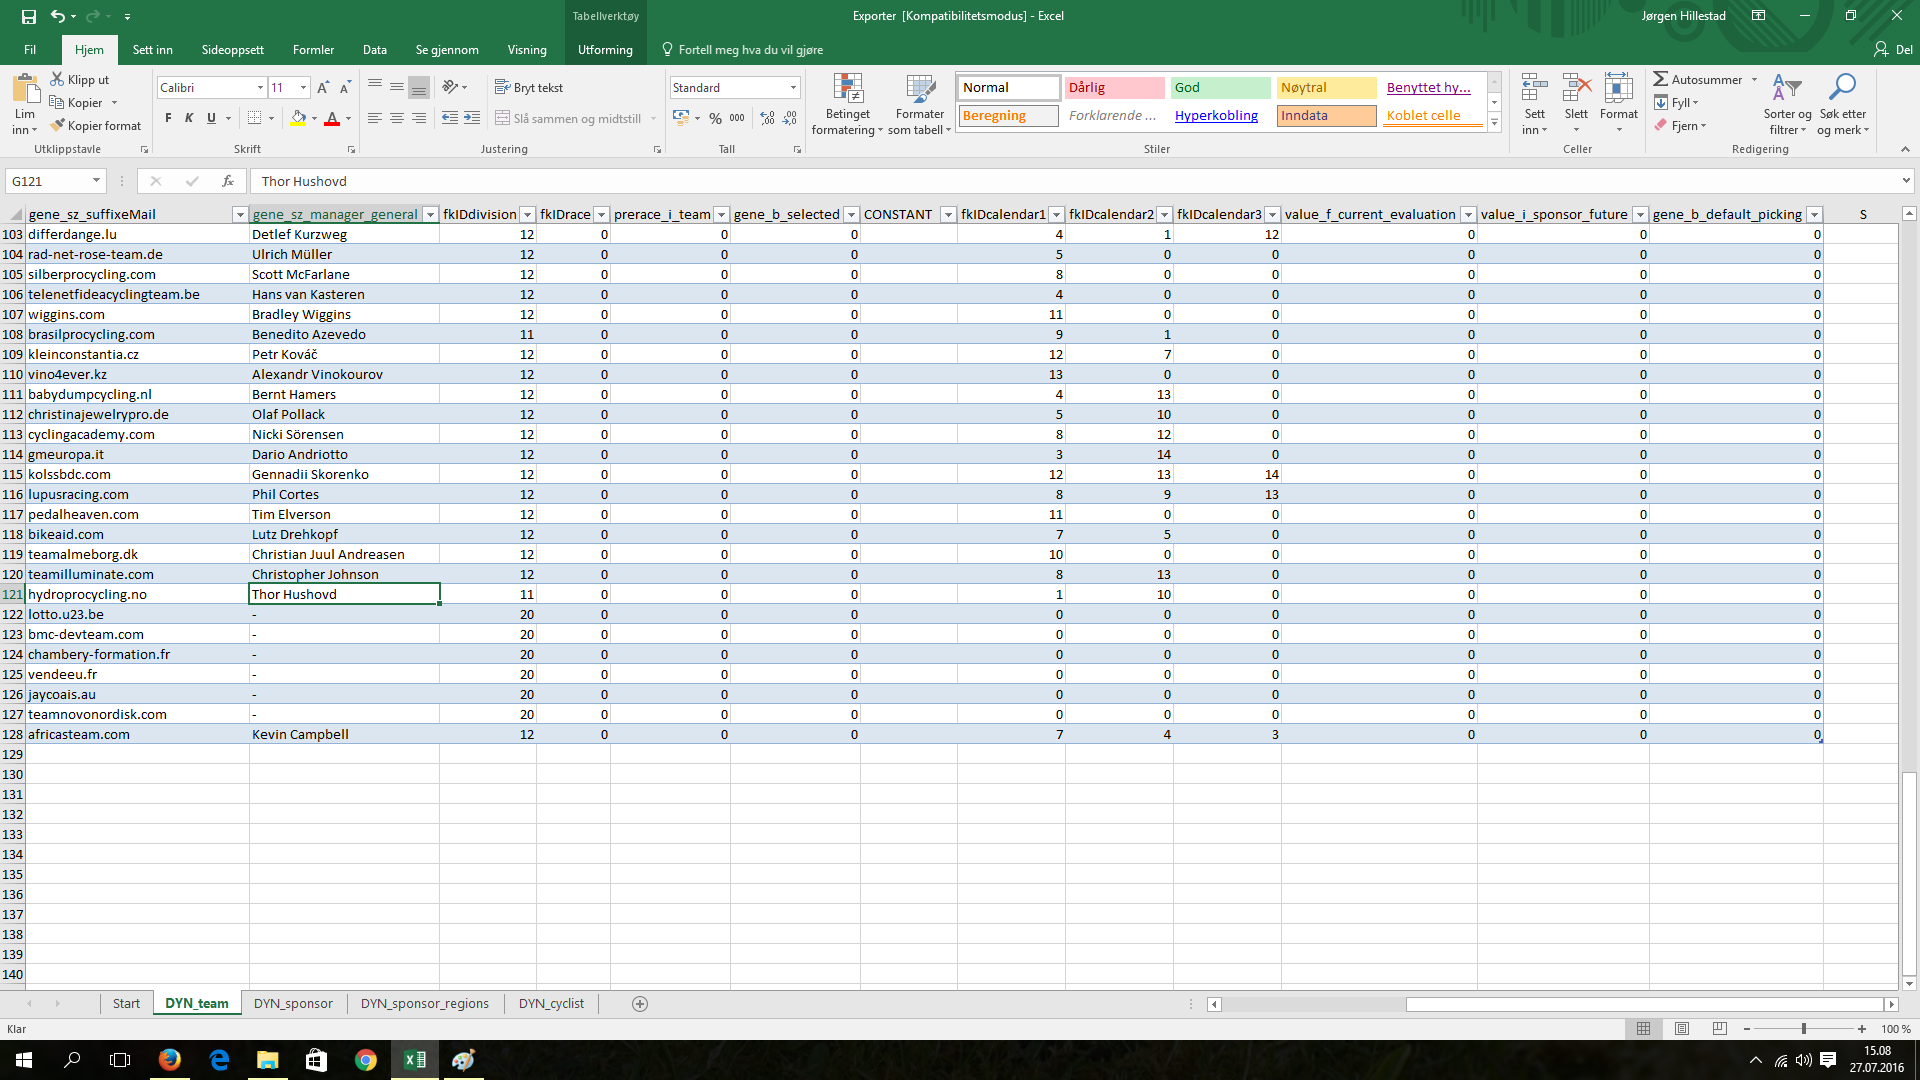
Task: Open Excel from the Windows taskbar
Action: pos(414,1060)
